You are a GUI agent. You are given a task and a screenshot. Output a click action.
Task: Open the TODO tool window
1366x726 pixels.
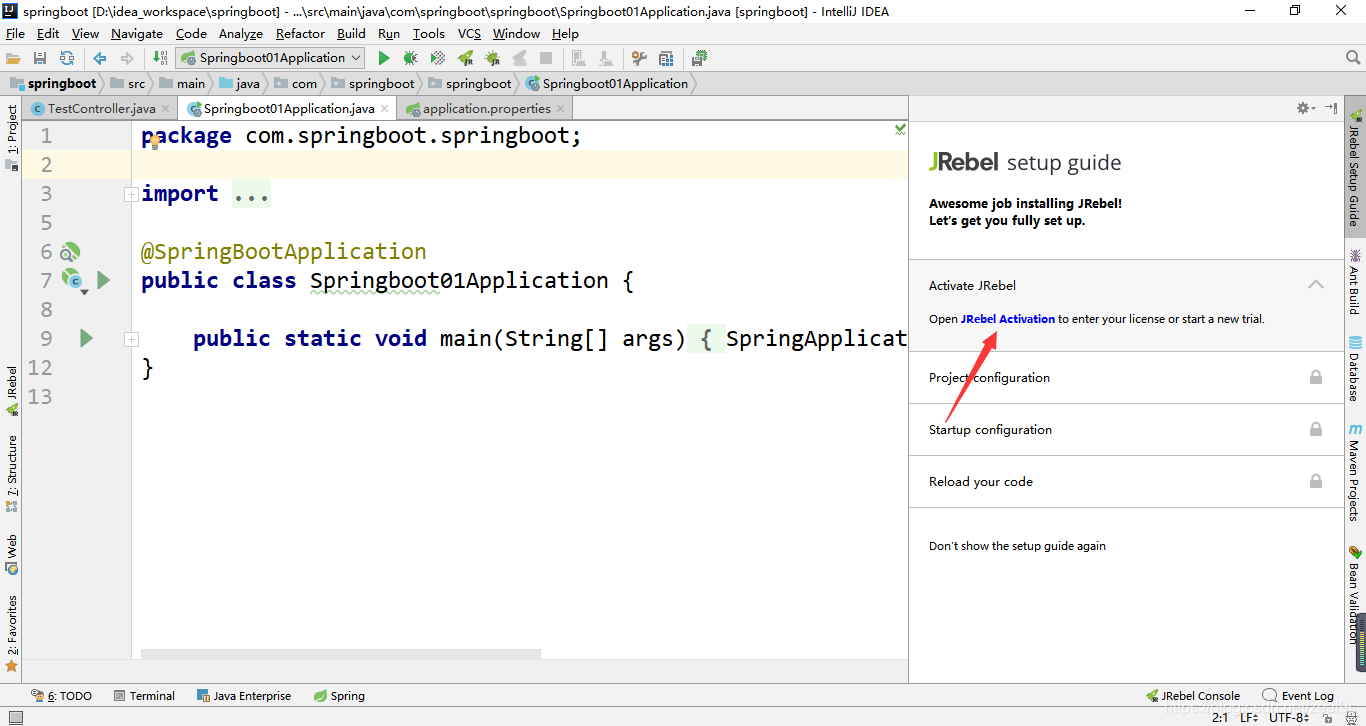(62, 696)
